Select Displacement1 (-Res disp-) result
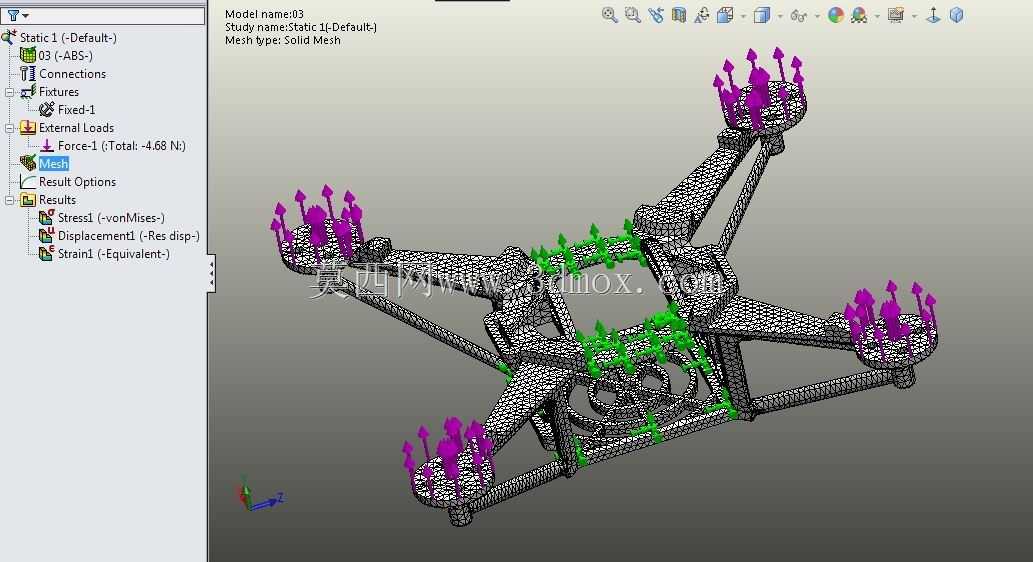Viewport: 1033px width, 562px height. (119, 235)
